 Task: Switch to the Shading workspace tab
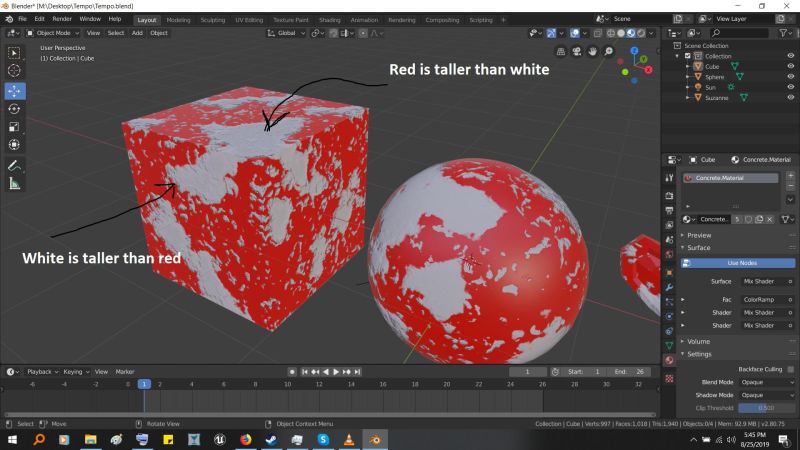pos(330,20)
